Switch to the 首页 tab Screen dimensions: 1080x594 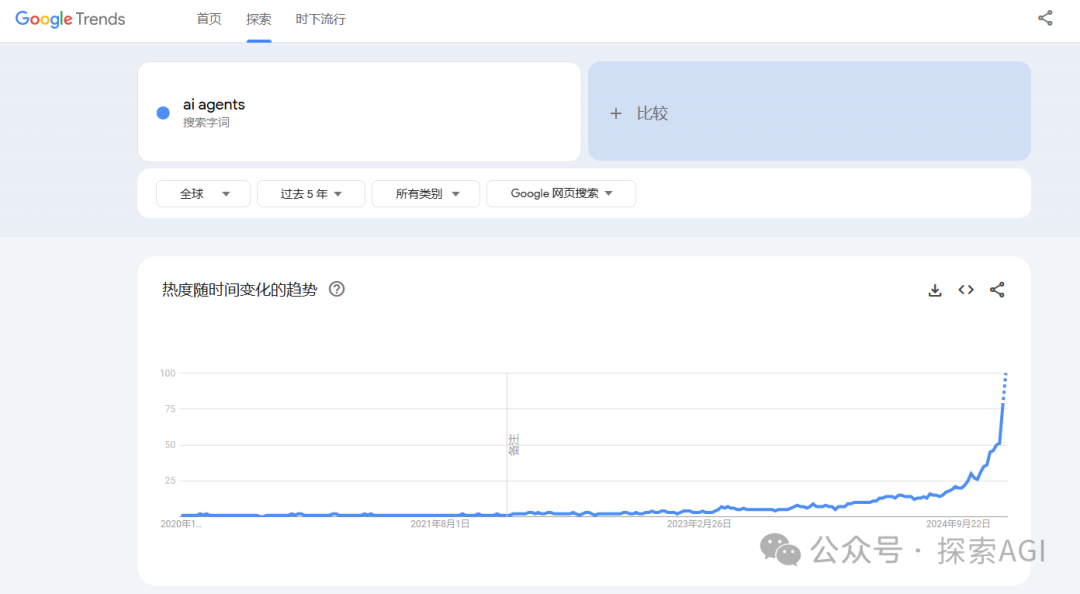pos(208,18)
